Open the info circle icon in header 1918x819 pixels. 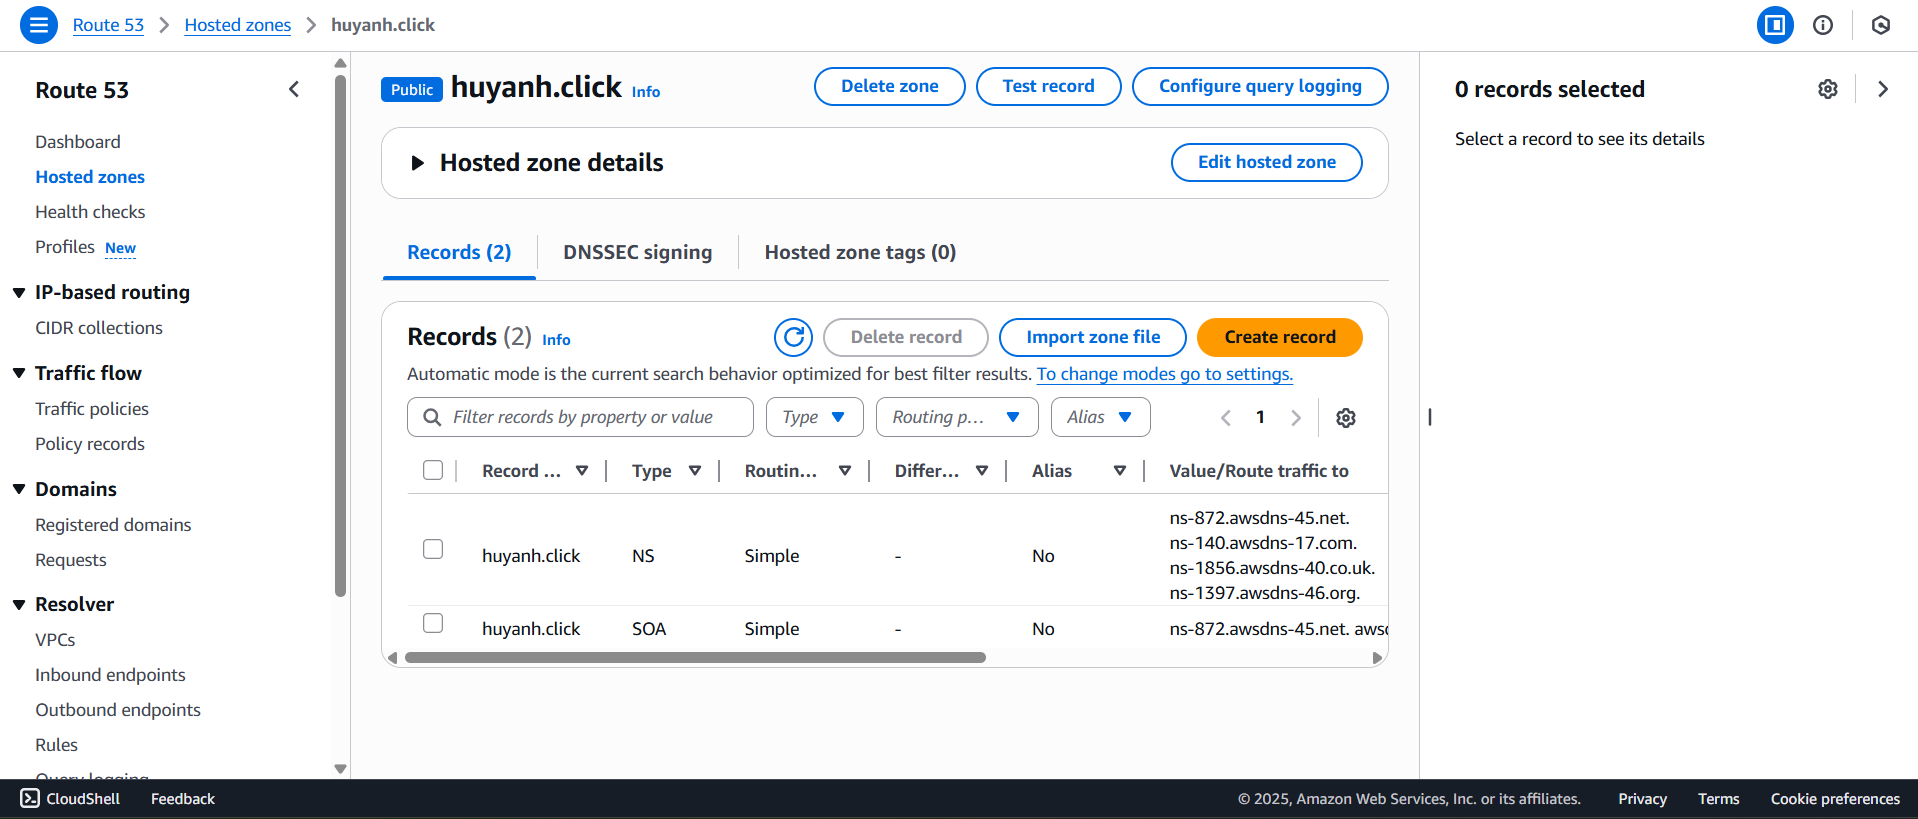click(x=1823, y=25)
